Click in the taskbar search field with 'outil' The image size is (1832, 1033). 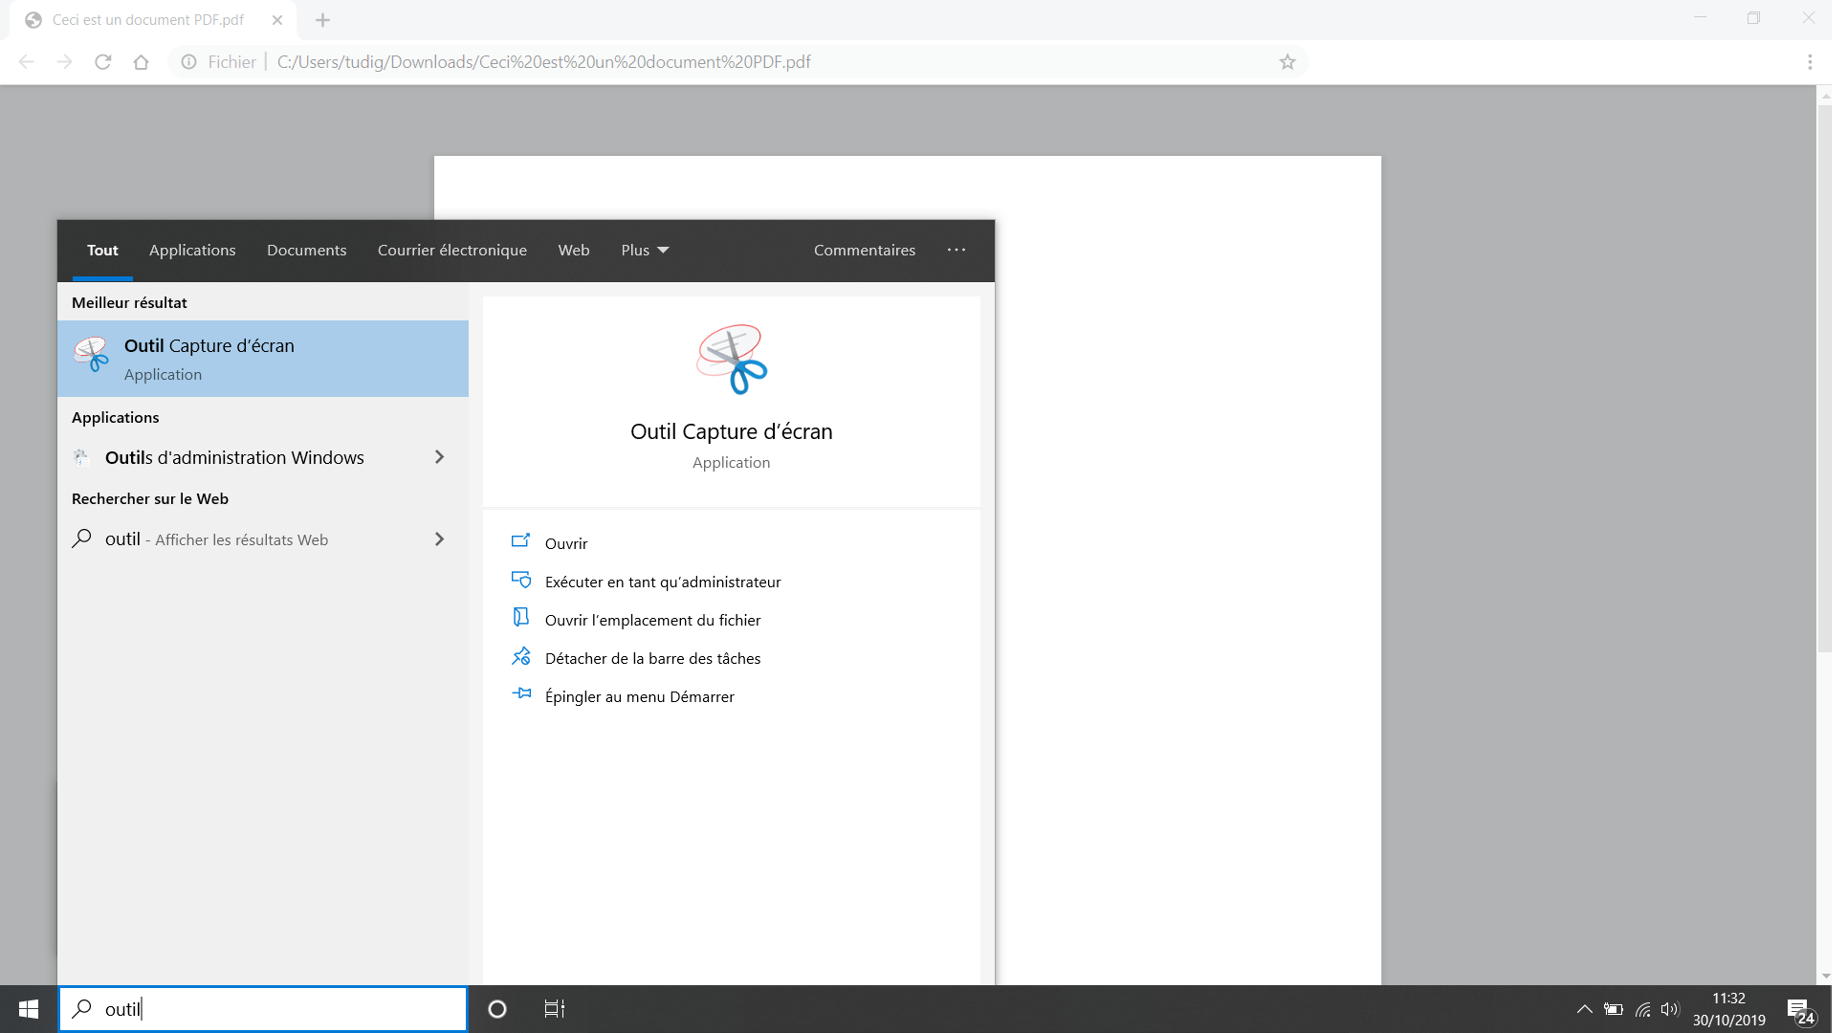point(263,1009)
